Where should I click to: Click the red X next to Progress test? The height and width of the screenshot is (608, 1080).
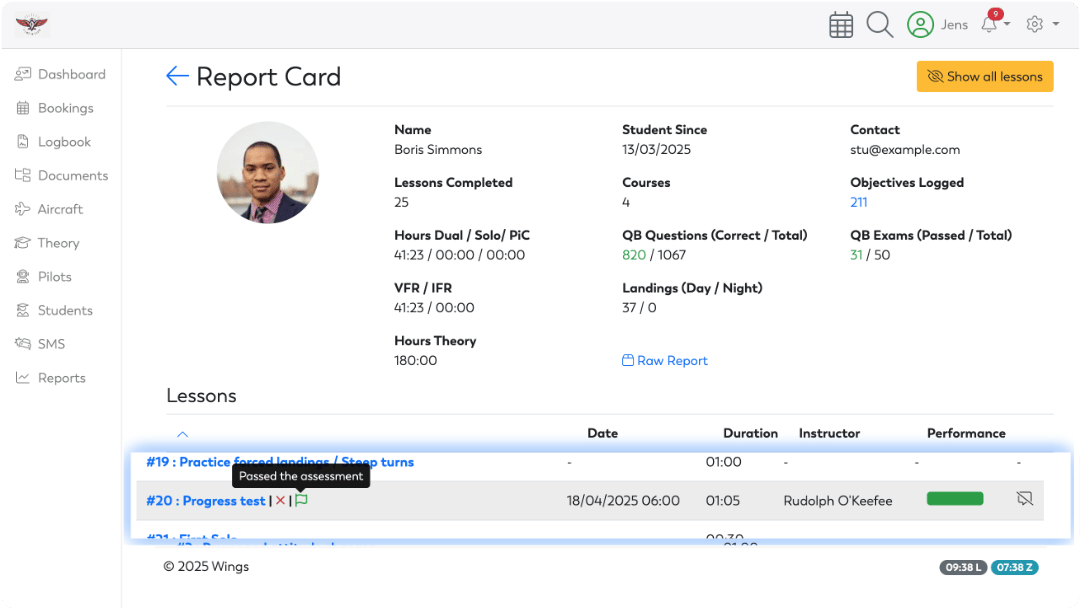(280, 500)
